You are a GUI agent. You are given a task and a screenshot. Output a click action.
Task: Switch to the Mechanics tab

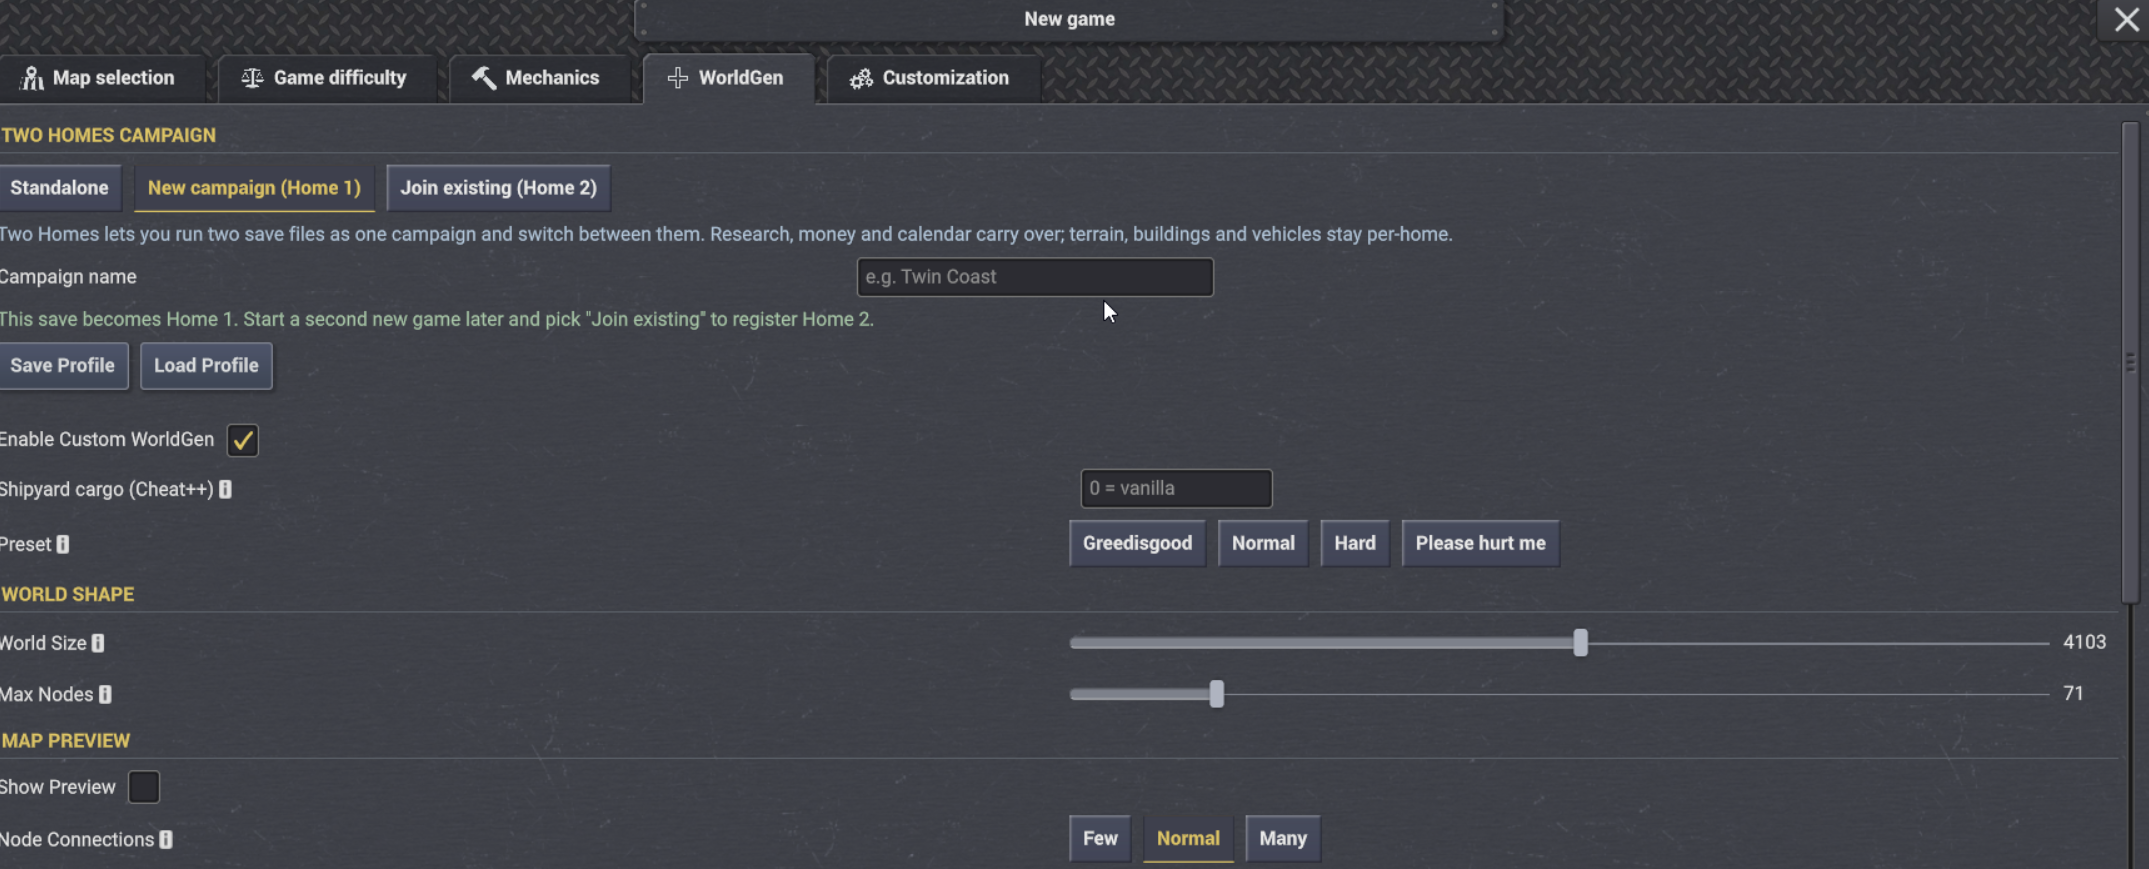click(538, 78)
